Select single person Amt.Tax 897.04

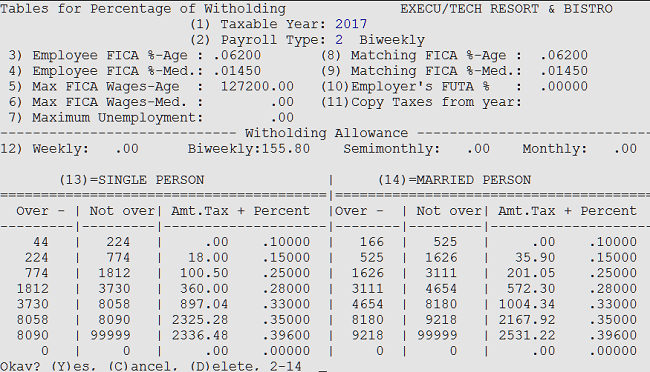pos(204,304)
